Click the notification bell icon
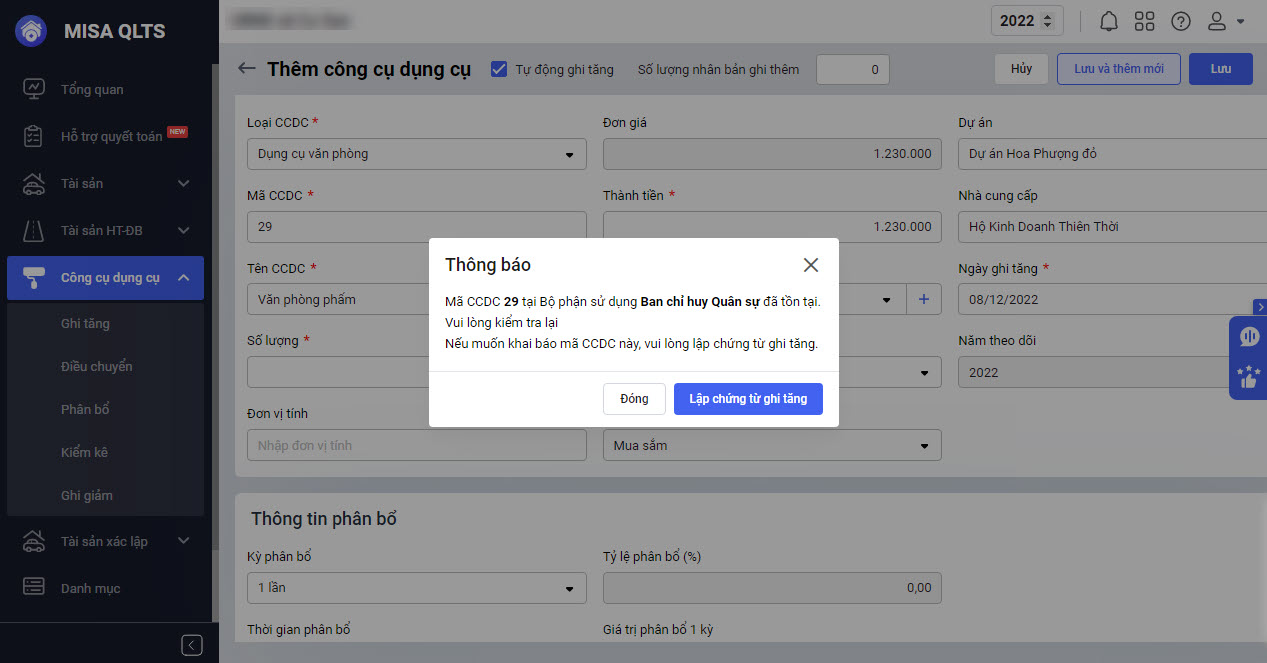The image size is (1267, 663). click(x=1109, y=21)
